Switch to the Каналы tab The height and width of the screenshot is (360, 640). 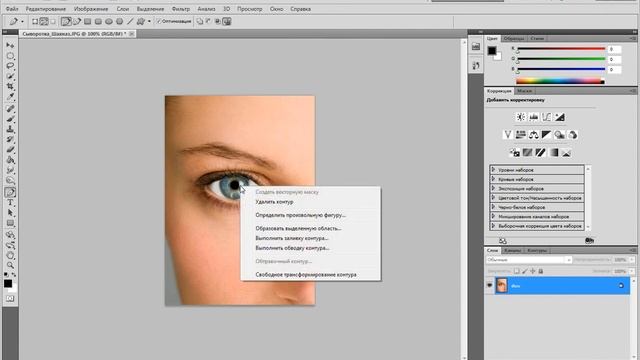tap(512, 250)
